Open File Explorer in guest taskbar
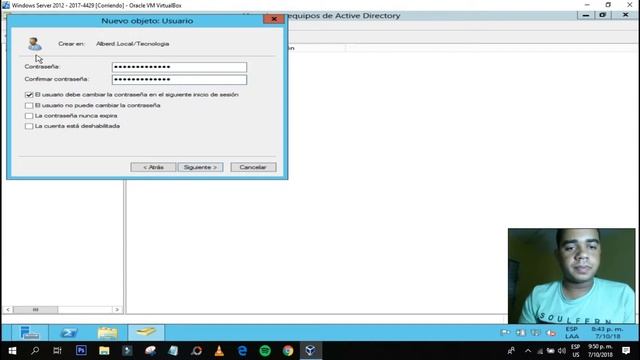The image size is (640, 360). tap(107, 333)
